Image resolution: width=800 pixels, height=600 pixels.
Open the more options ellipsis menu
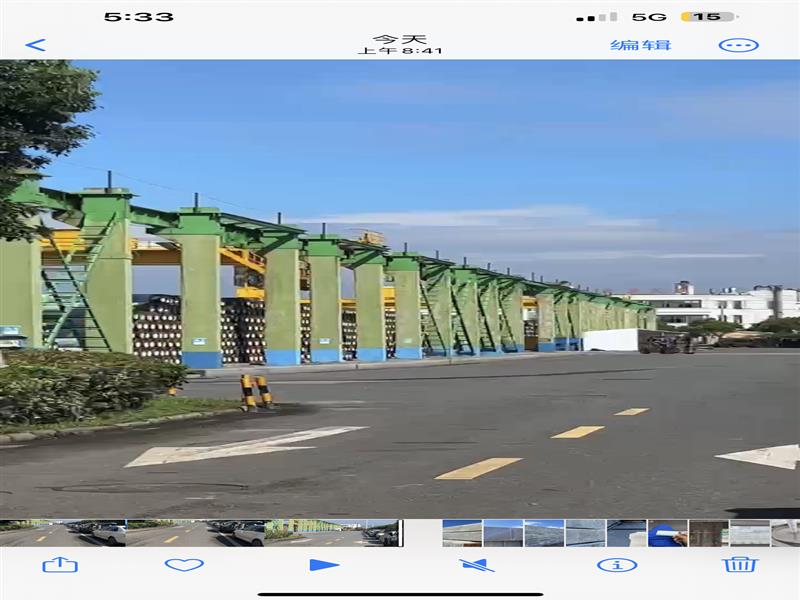(738, 45)
